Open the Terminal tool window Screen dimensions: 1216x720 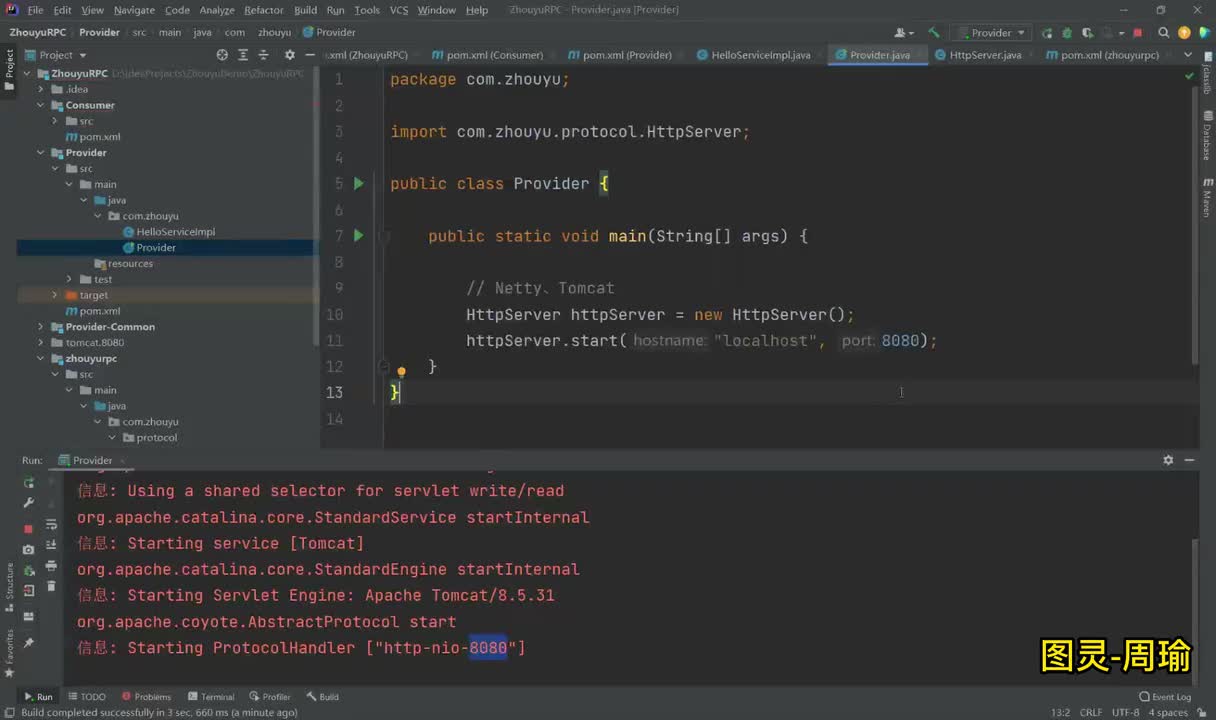(211, 697)
